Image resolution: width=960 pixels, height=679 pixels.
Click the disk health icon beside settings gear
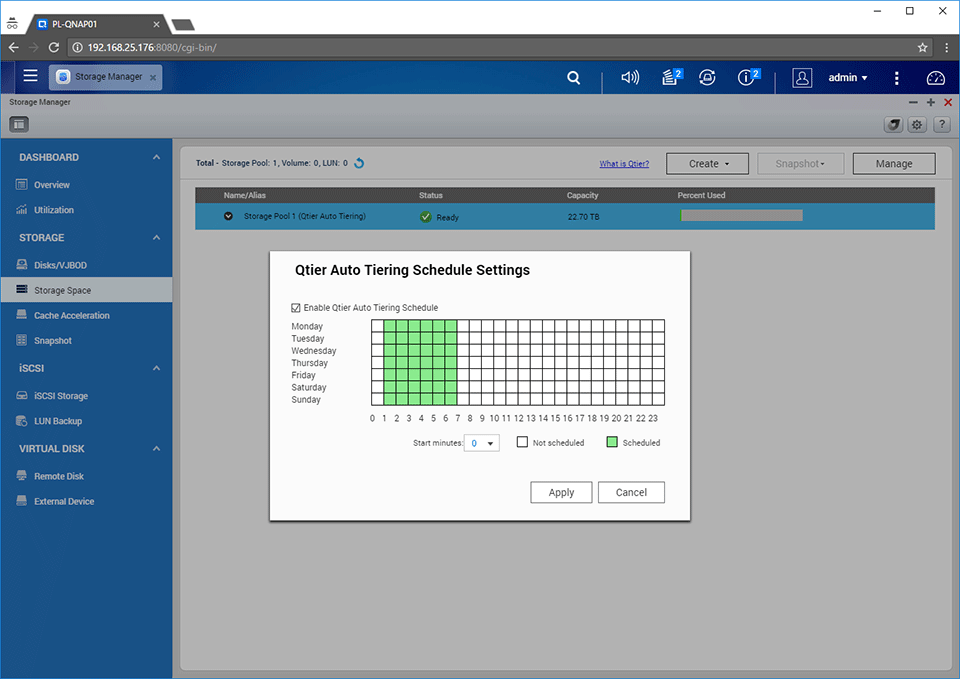[893, 125]
